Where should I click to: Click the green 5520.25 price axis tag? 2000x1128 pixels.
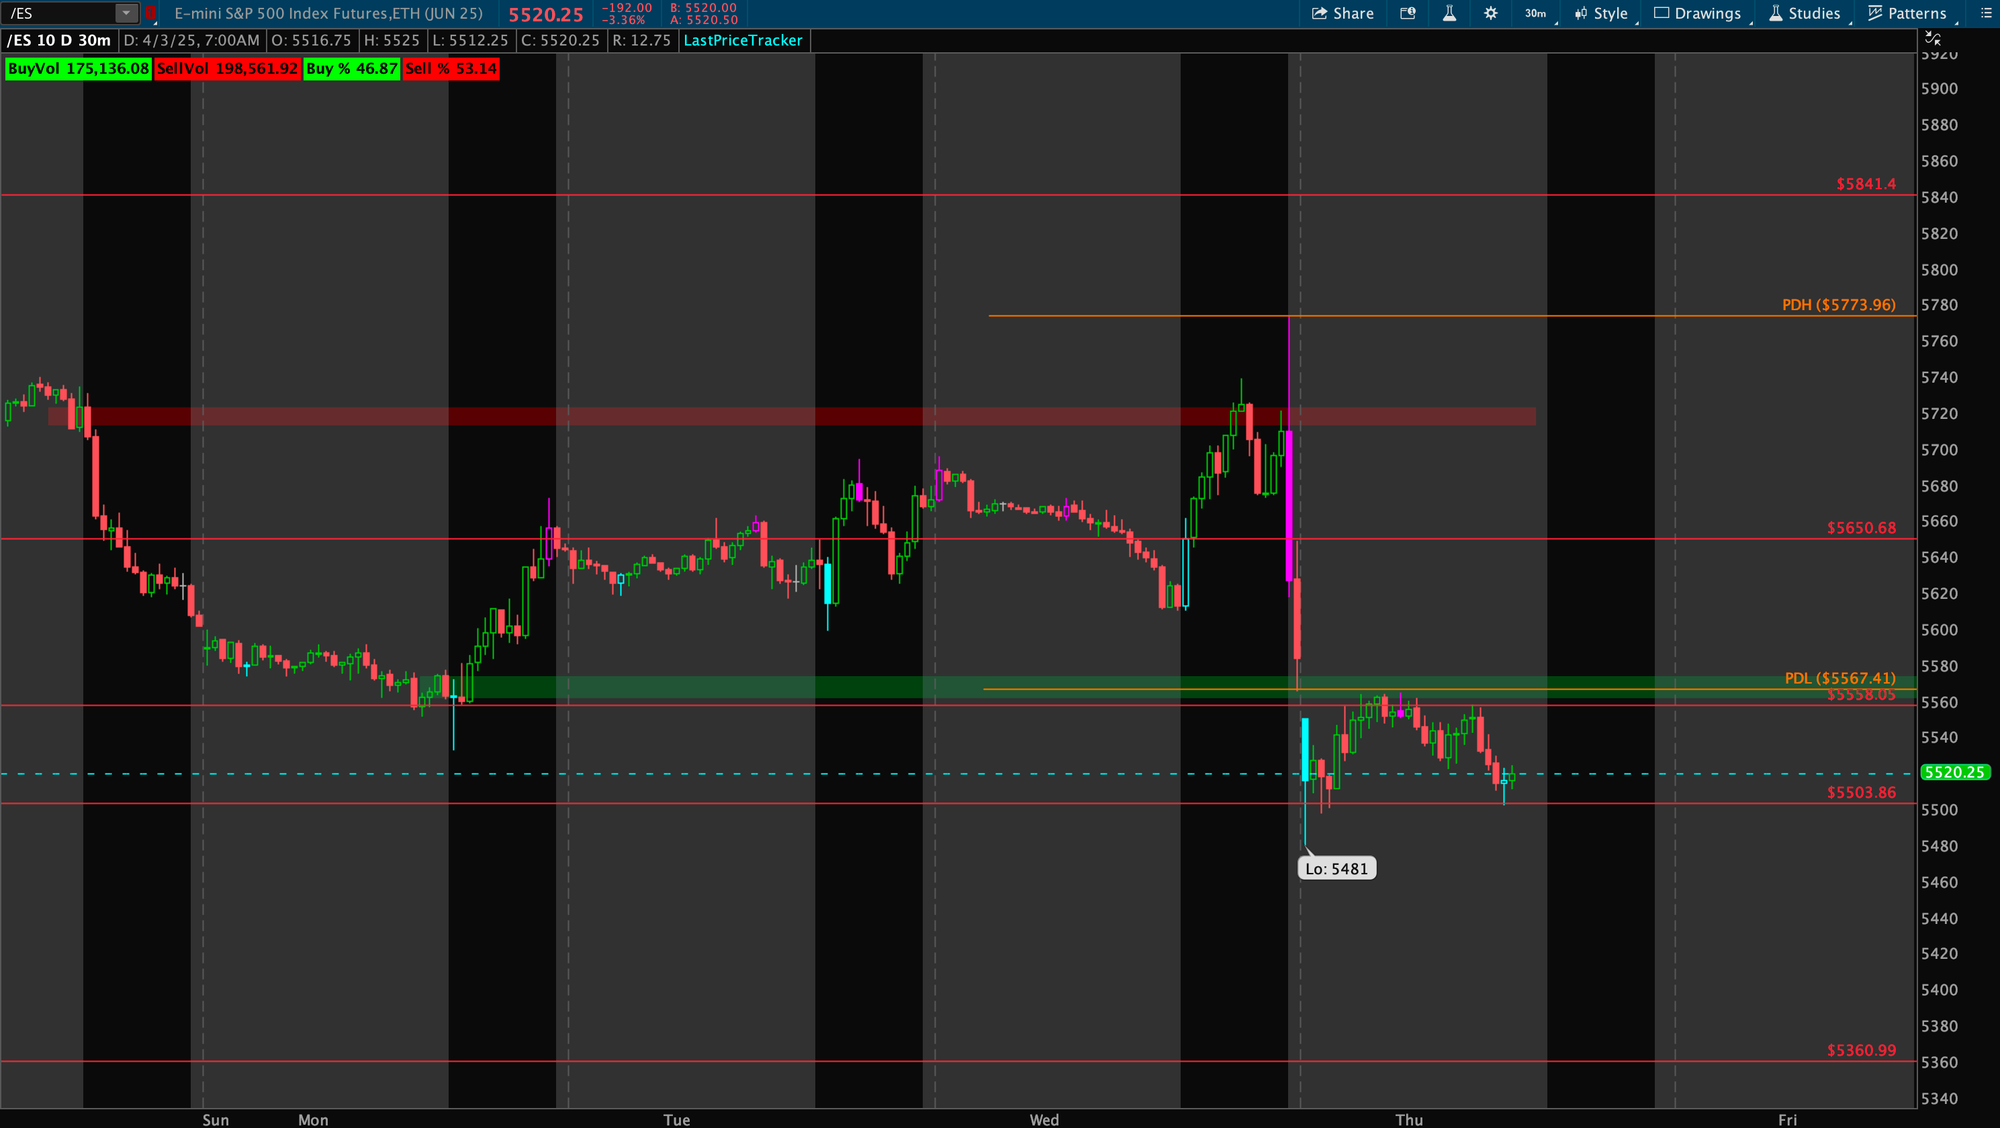pos(1954,772)
